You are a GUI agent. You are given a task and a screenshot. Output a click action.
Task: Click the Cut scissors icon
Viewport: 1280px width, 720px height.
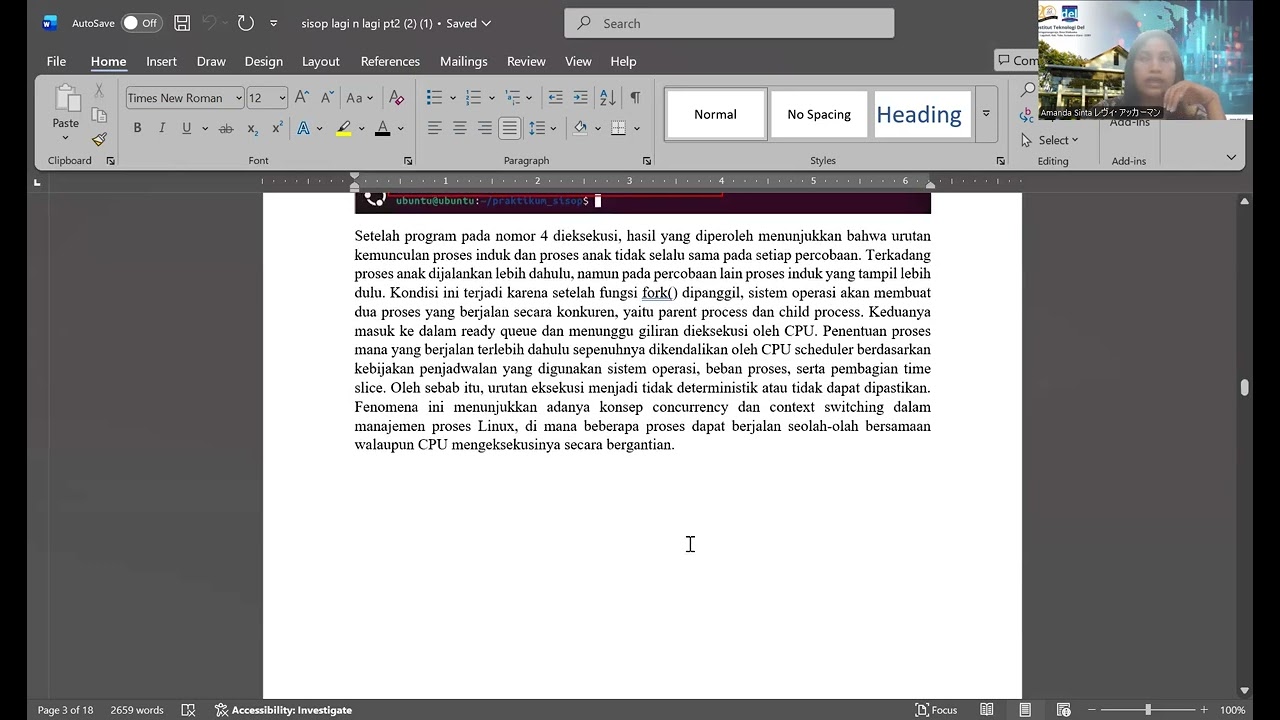(x=99, y=91)
